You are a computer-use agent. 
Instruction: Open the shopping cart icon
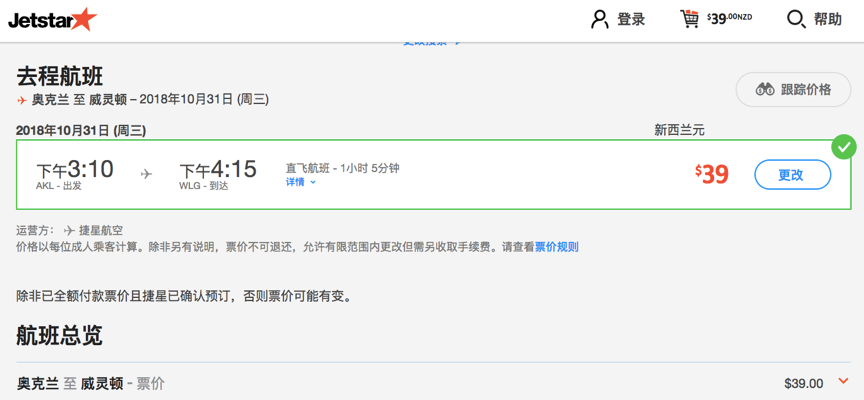coord(689,19)
